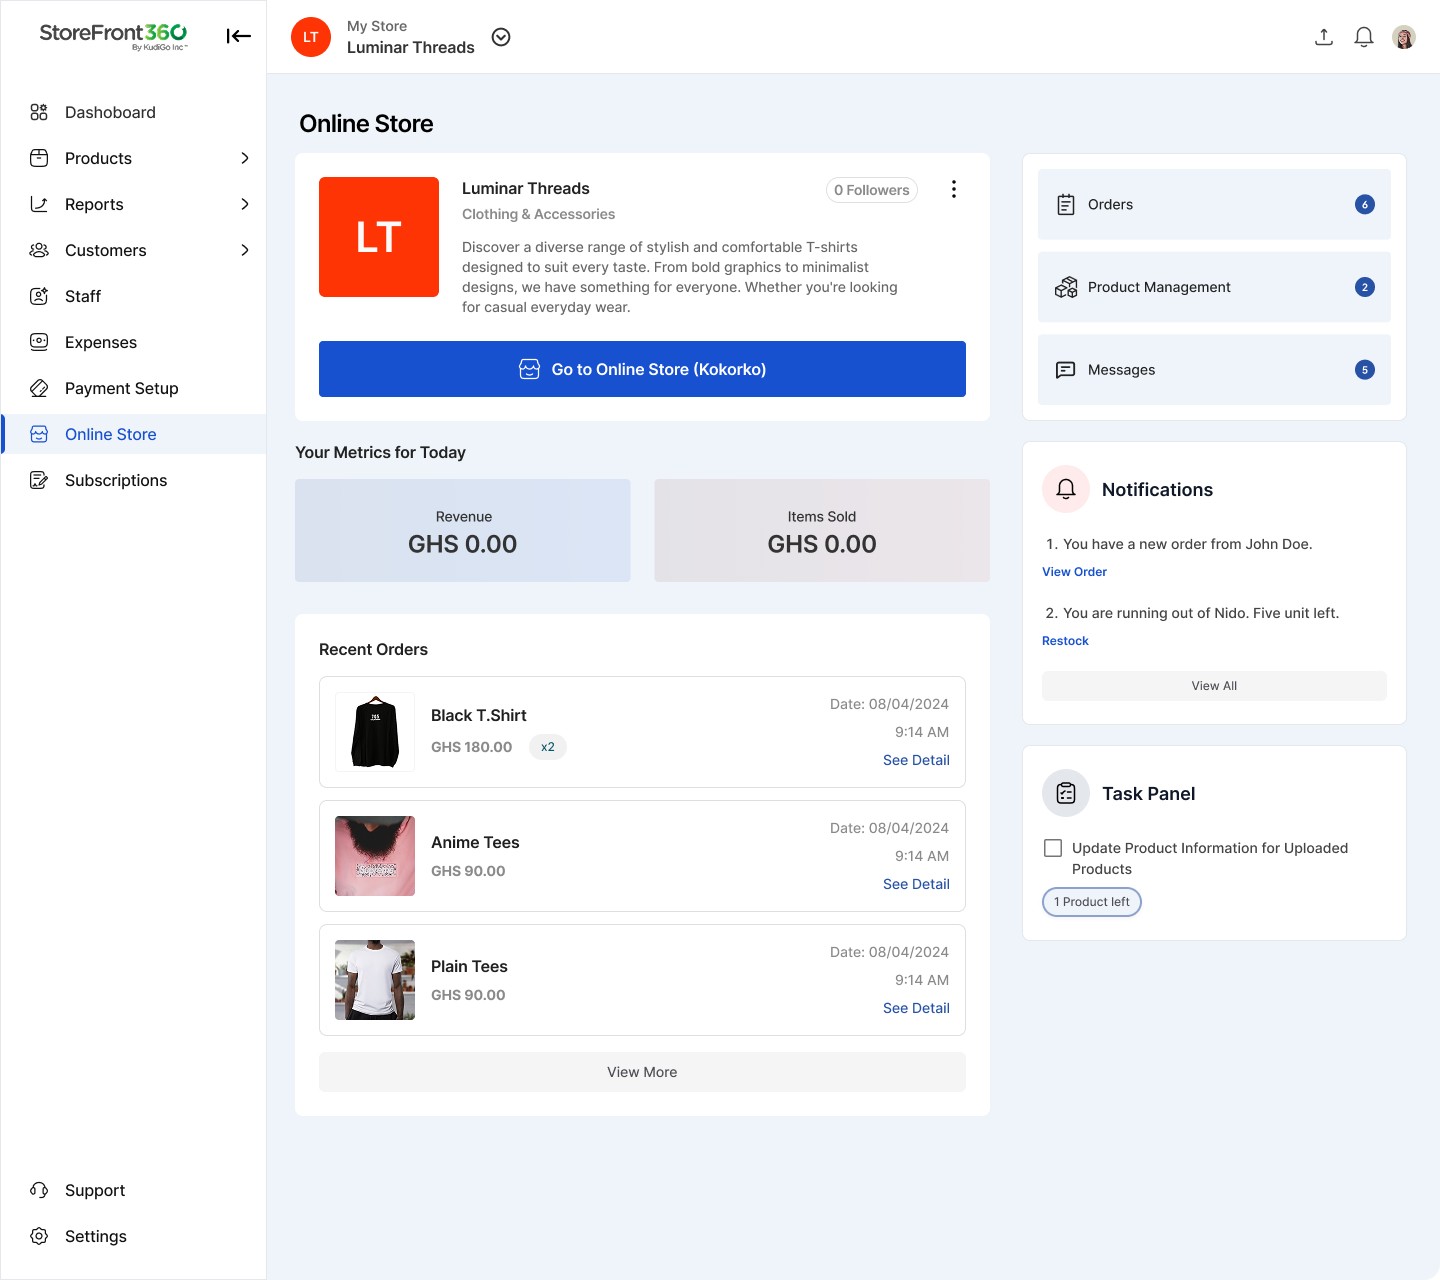Collapse the sidebar with the arrow icon
Screen dimensions: 1440x1280
point(238,37)
